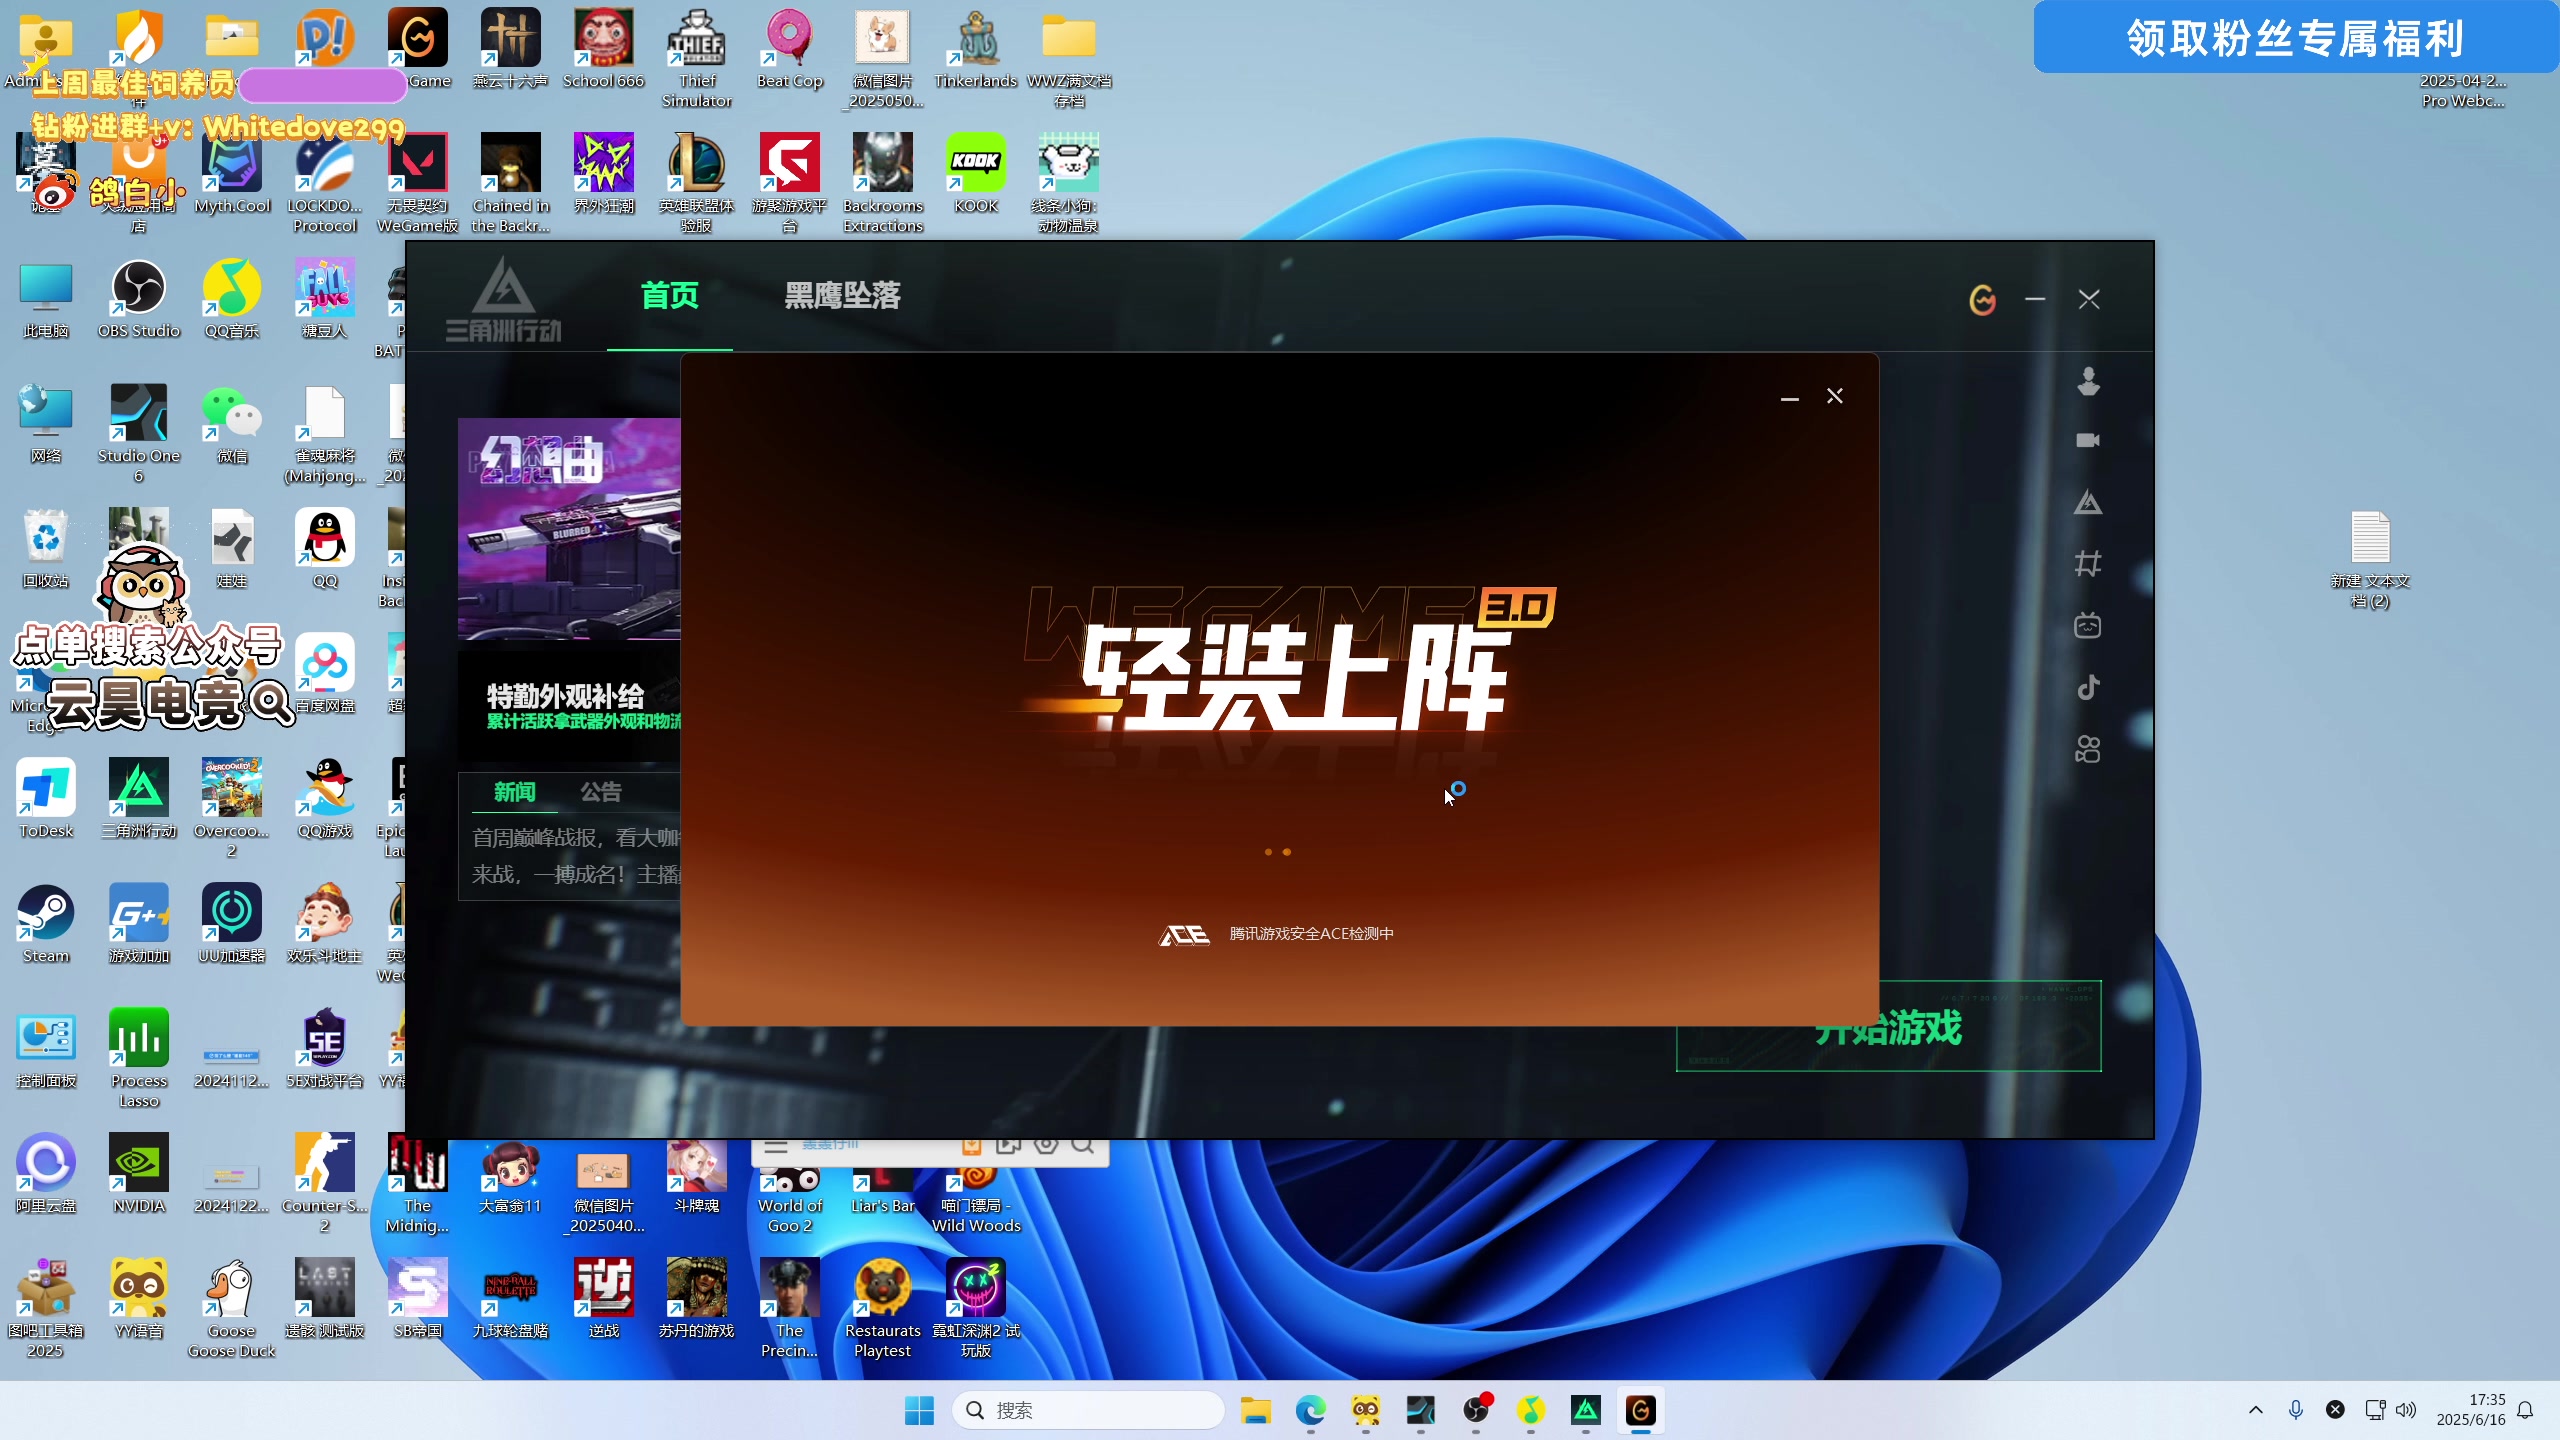Select 新建 文本文档 (2) file
This screenshot has width=2560, height=1440.
pos(2370,559)
